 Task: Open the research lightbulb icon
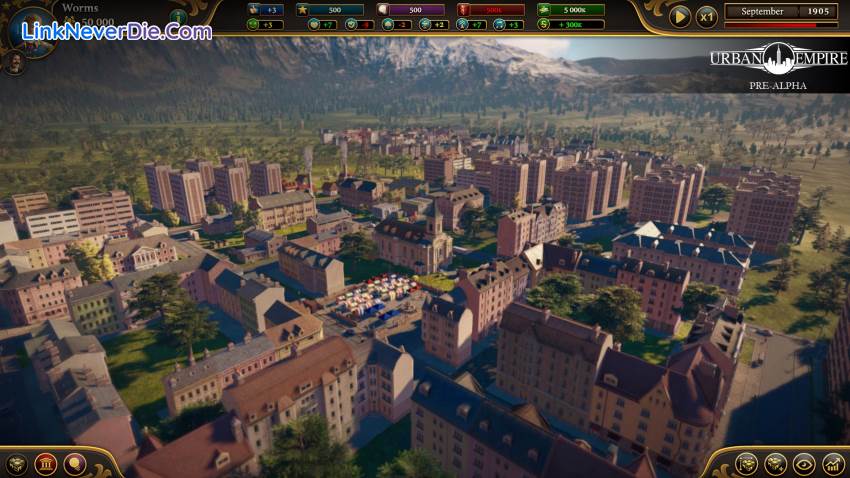click(x=75, y=464)
